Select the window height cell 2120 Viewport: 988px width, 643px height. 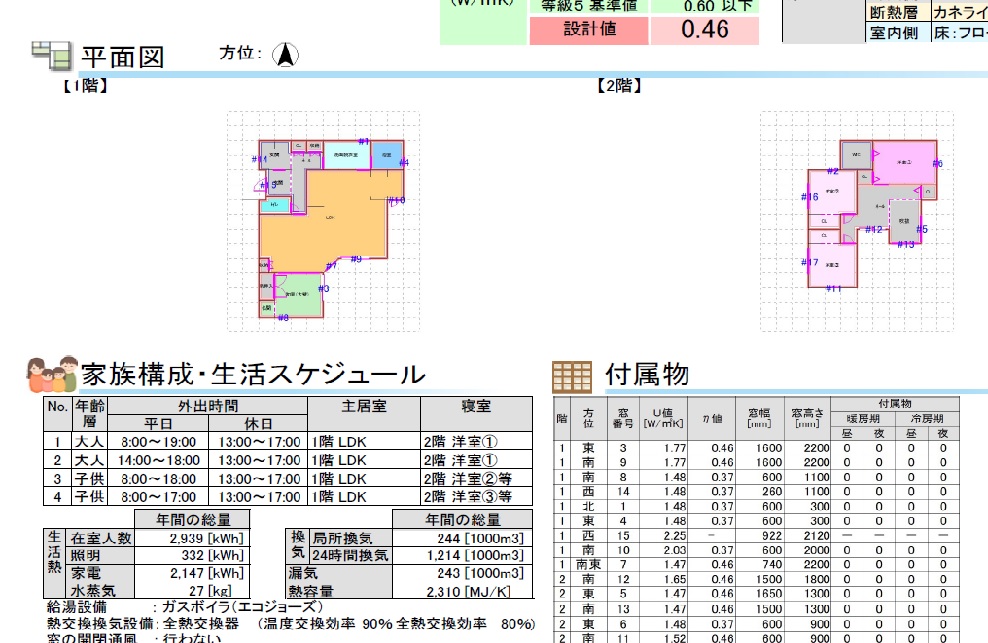click(807, 535)
